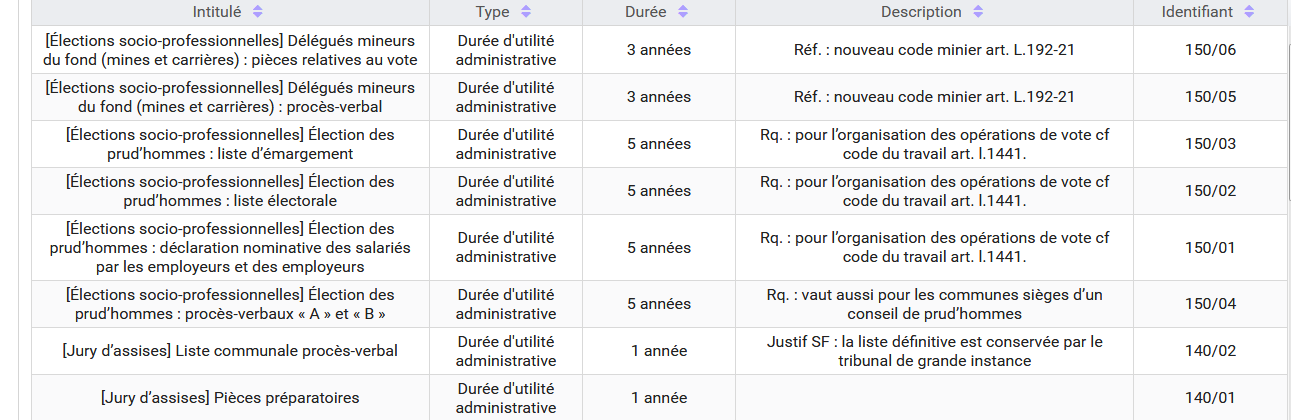Click the Description column header label

(920, 12)
